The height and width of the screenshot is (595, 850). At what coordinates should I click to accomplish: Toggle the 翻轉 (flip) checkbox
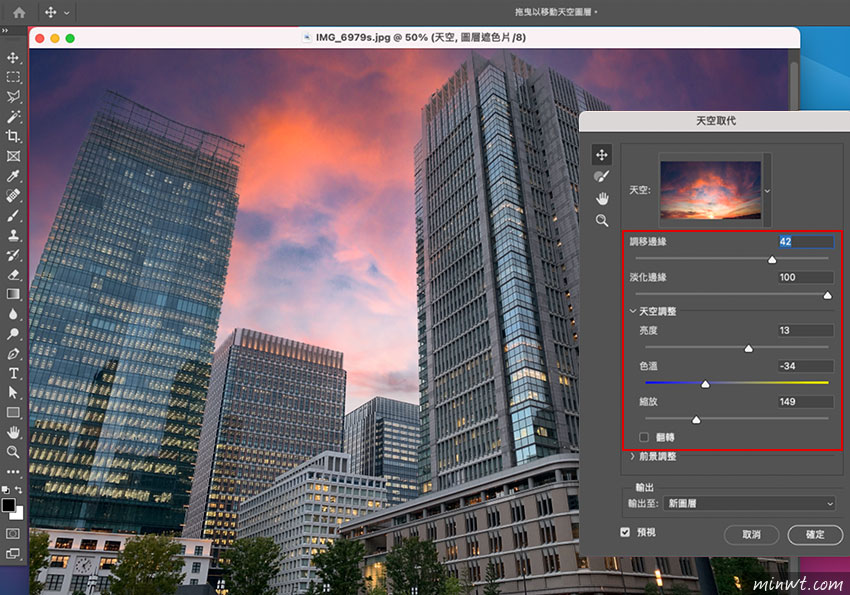[644, 437]
